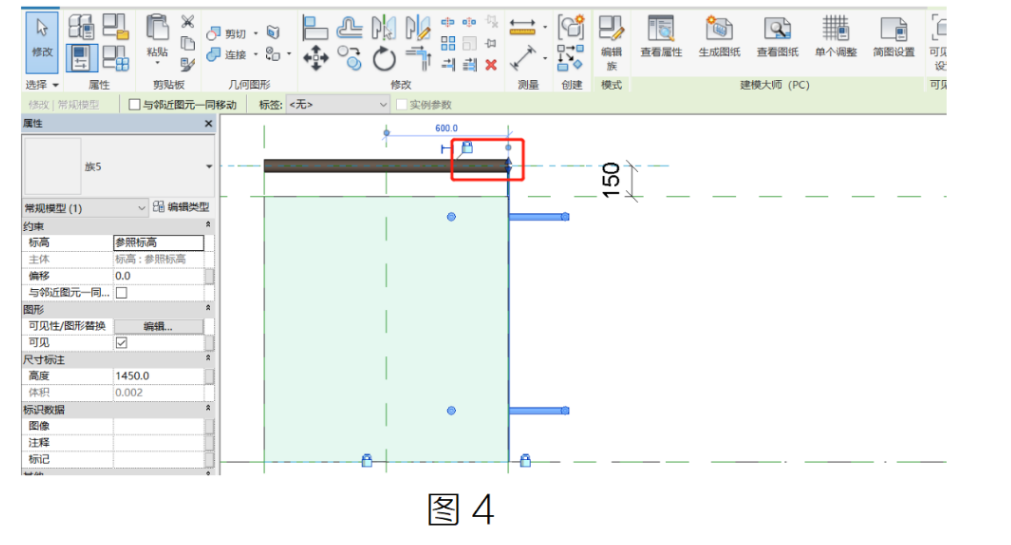Select the Measure Between Two References ruler icon
1011x545 pixels.
tap(522, 26)
